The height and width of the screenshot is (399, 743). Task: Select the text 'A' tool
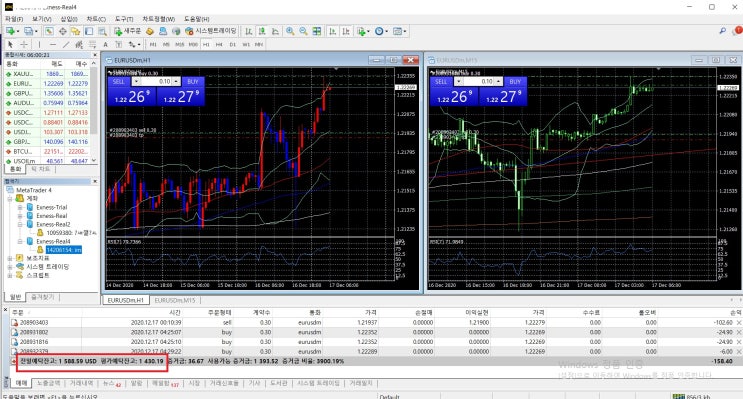[105, 44]
